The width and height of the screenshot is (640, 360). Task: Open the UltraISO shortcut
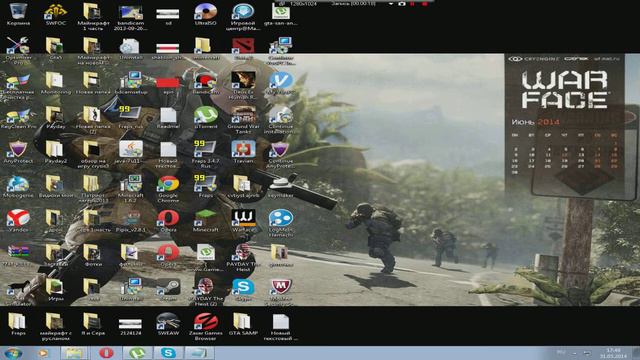click(205, 14)
